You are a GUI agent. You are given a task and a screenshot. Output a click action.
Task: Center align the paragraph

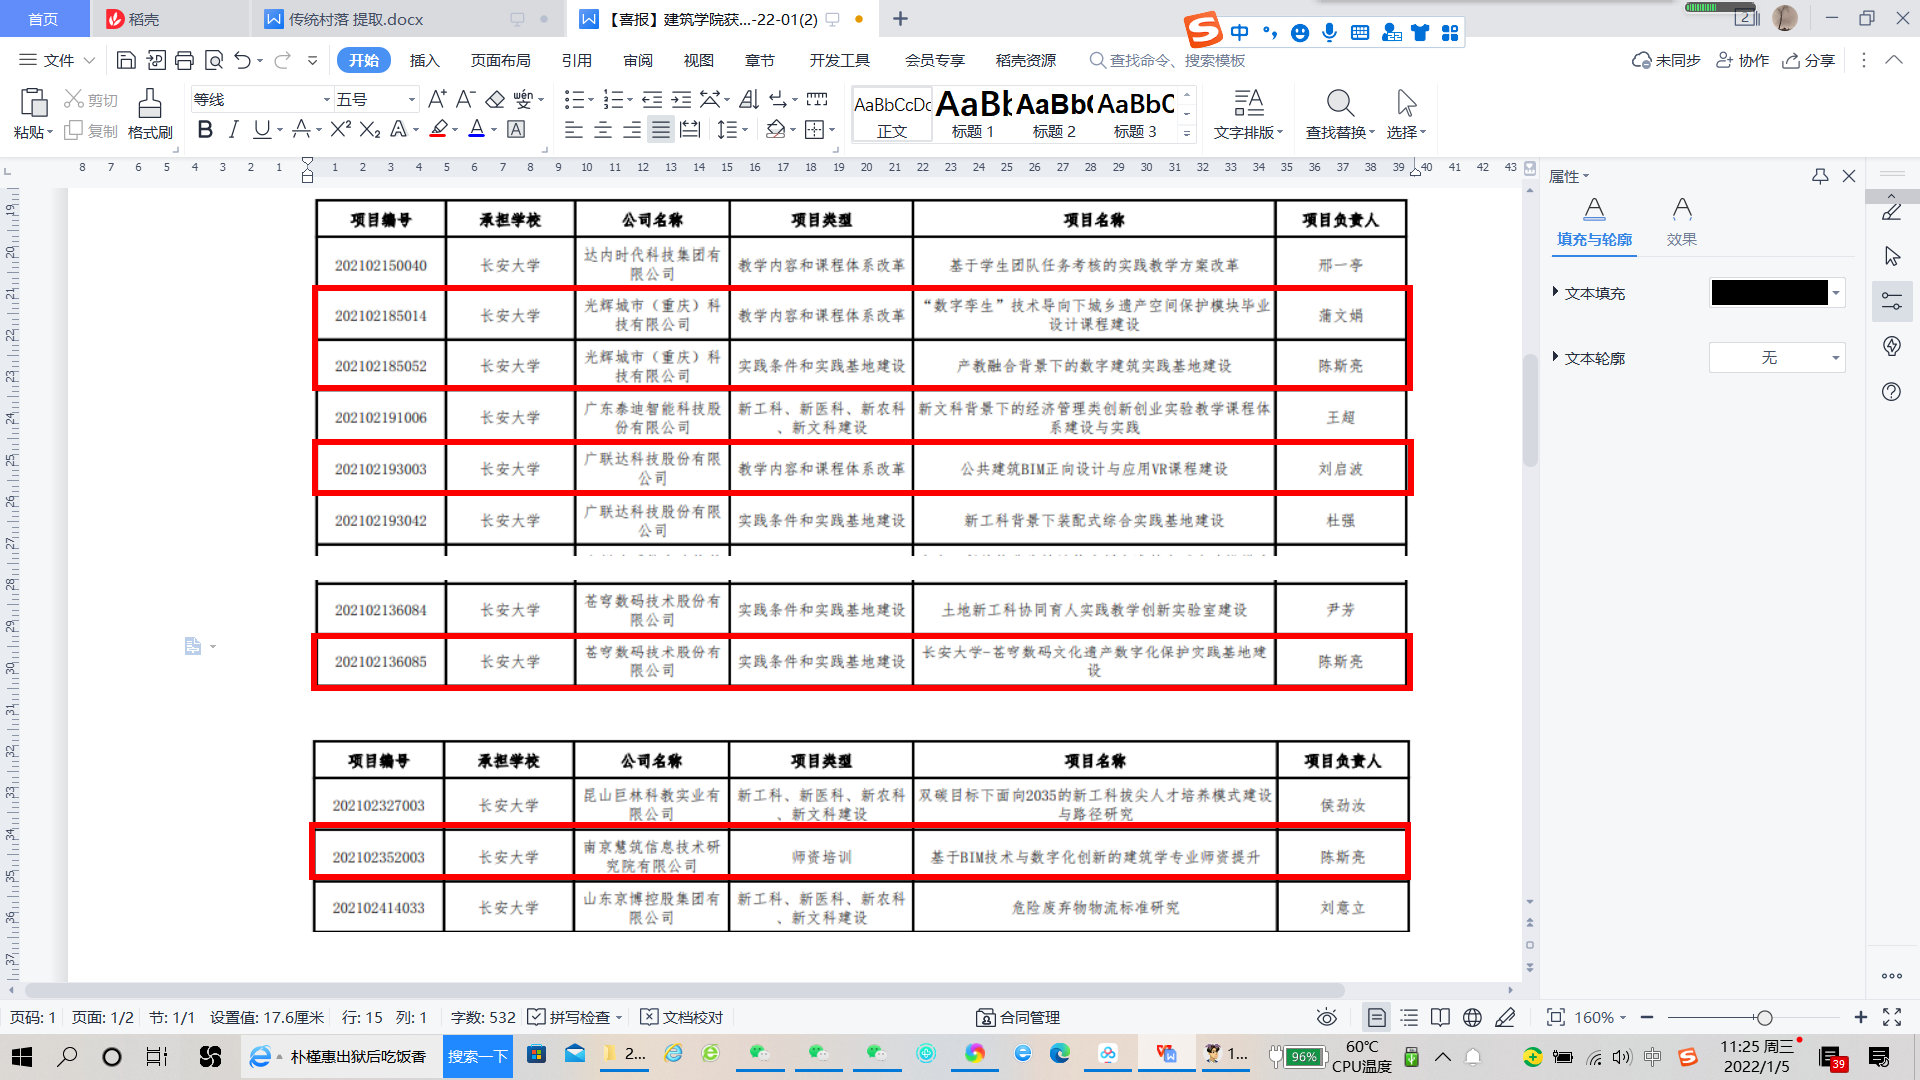[x=603, y=130]
